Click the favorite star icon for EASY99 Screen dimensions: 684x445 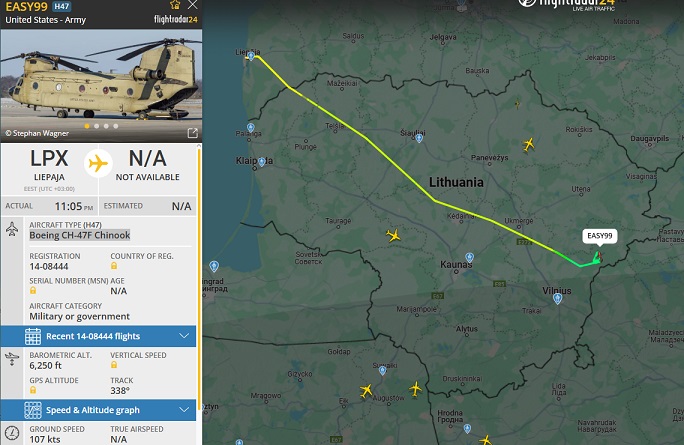175,5
